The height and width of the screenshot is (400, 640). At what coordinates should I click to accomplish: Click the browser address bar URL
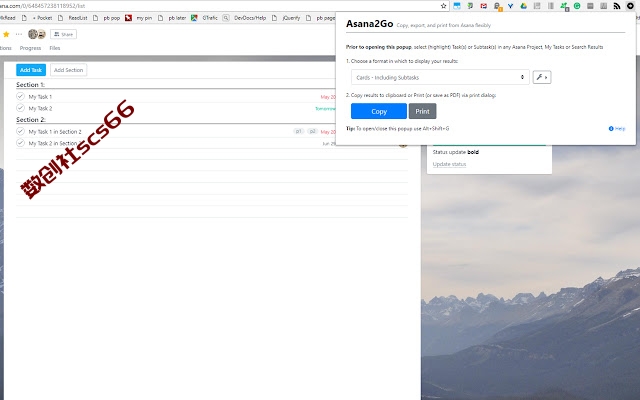43,6
